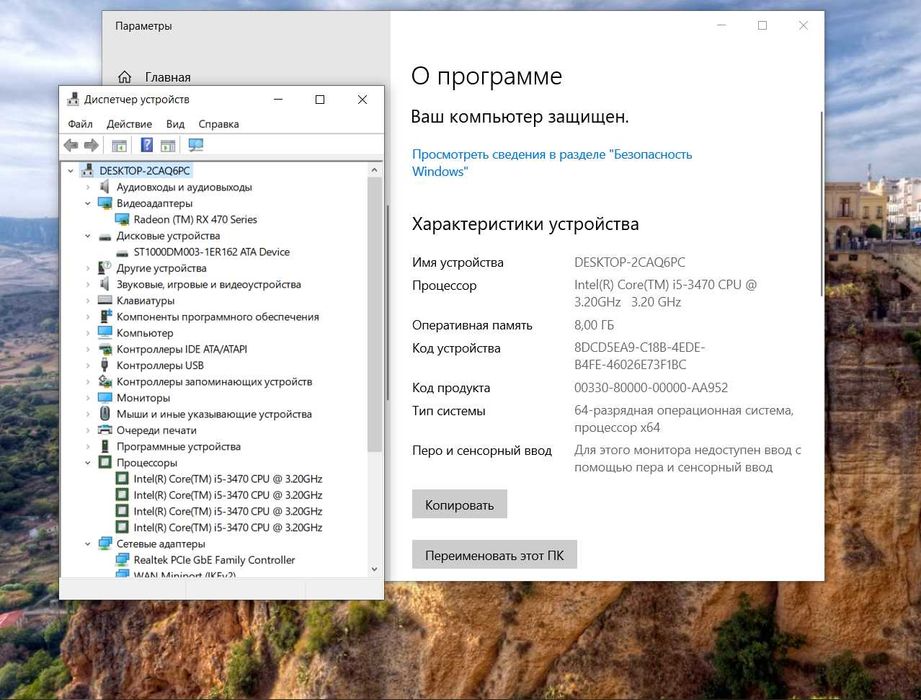Collapse the DESKTOP-2CAQ6PC root node
The image size is (921, 700).
tap(70, 171)
